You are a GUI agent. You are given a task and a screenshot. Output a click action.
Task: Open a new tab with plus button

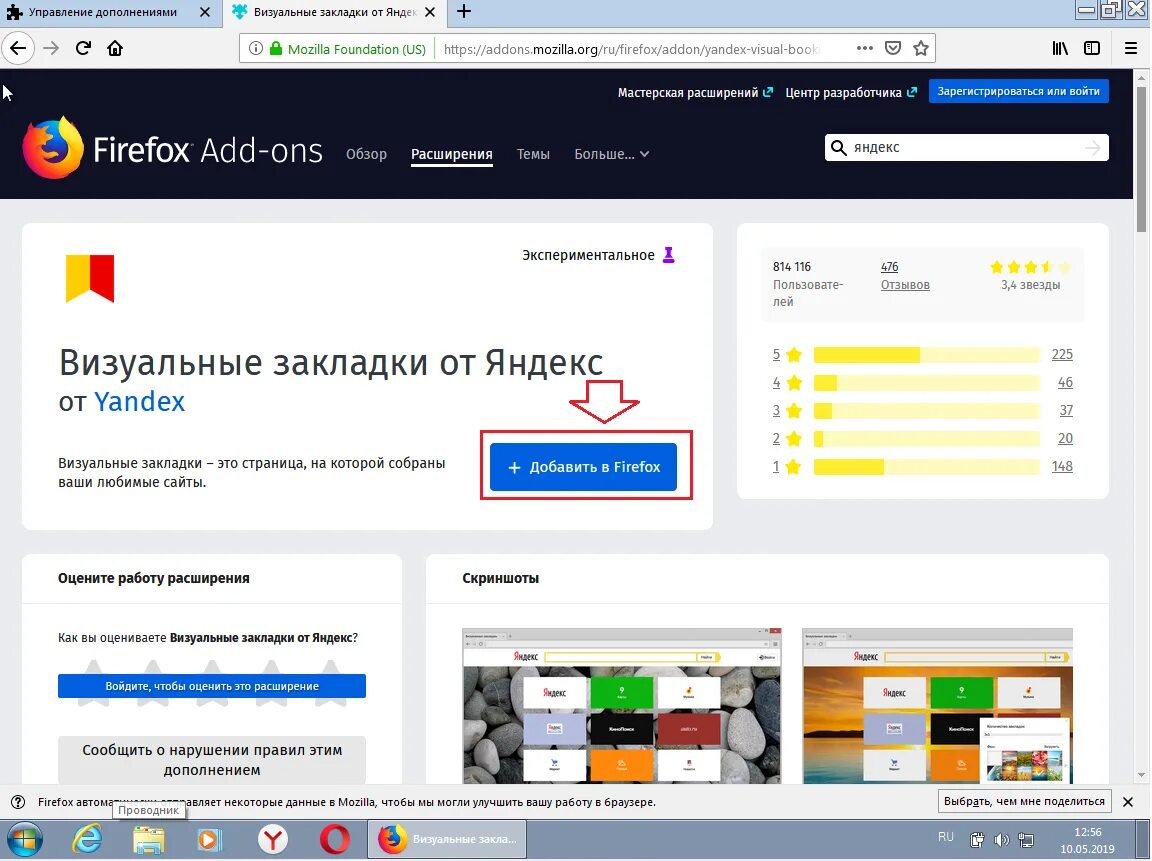[x=464, y=12]
